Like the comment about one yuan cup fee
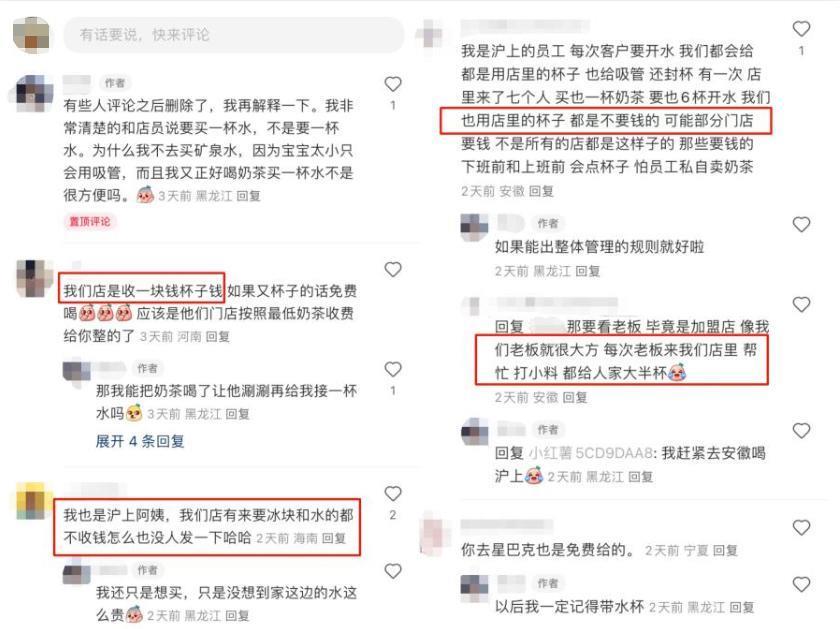The width and height of the screenshot is (840, 629). point(393,269)
